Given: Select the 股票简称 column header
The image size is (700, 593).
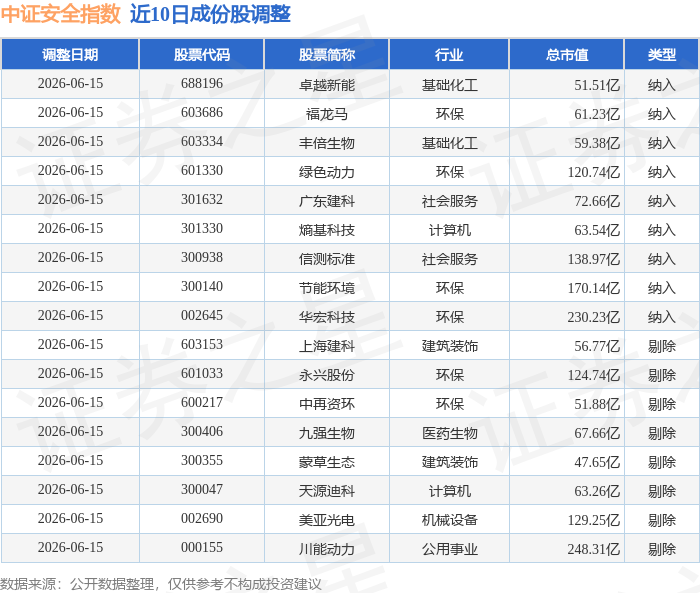Looking at the screenshot, I should [327, 54].
